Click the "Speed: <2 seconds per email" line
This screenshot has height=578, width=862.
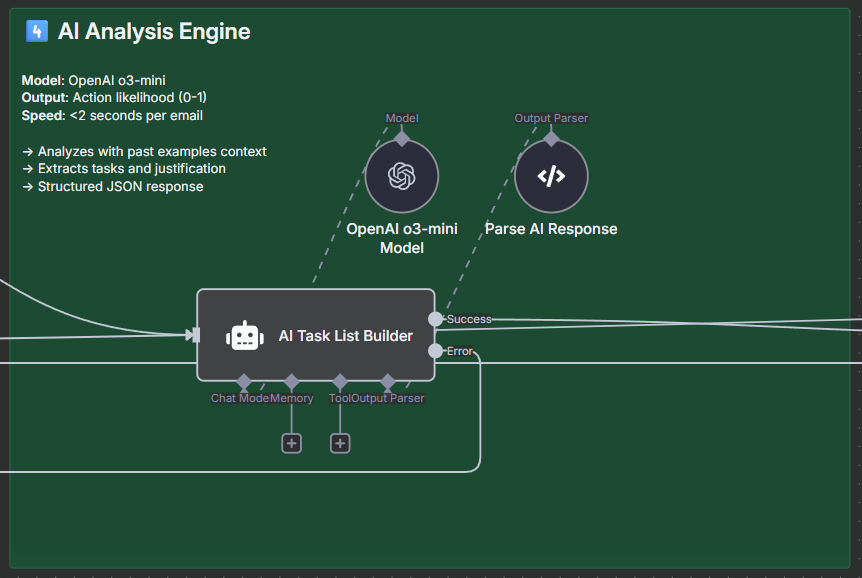click(x=112, y=115)
